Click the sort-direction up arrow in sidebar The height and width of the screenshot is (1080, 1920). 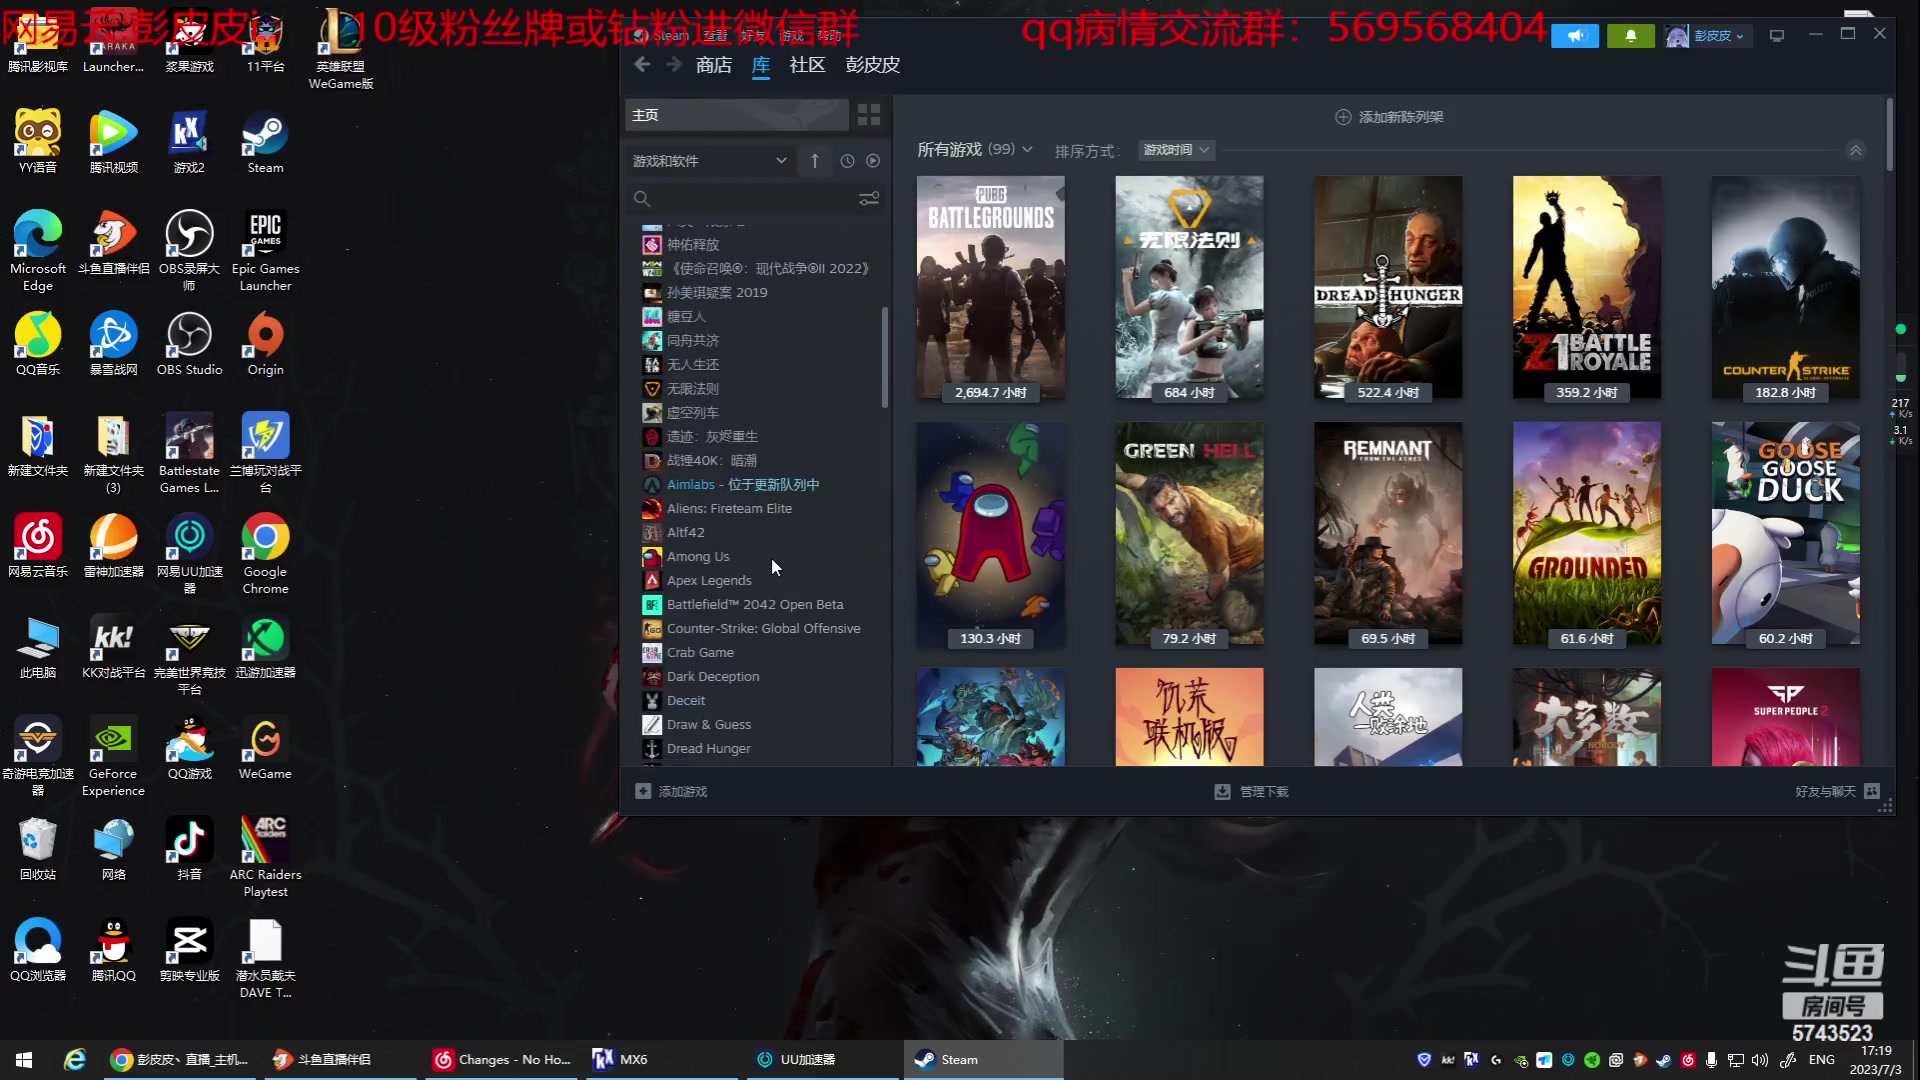coord(815,161)
